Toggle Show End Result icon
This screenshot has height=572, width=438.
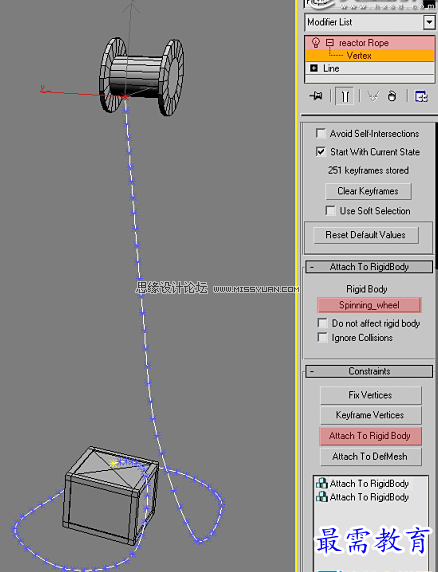point(345,96)
